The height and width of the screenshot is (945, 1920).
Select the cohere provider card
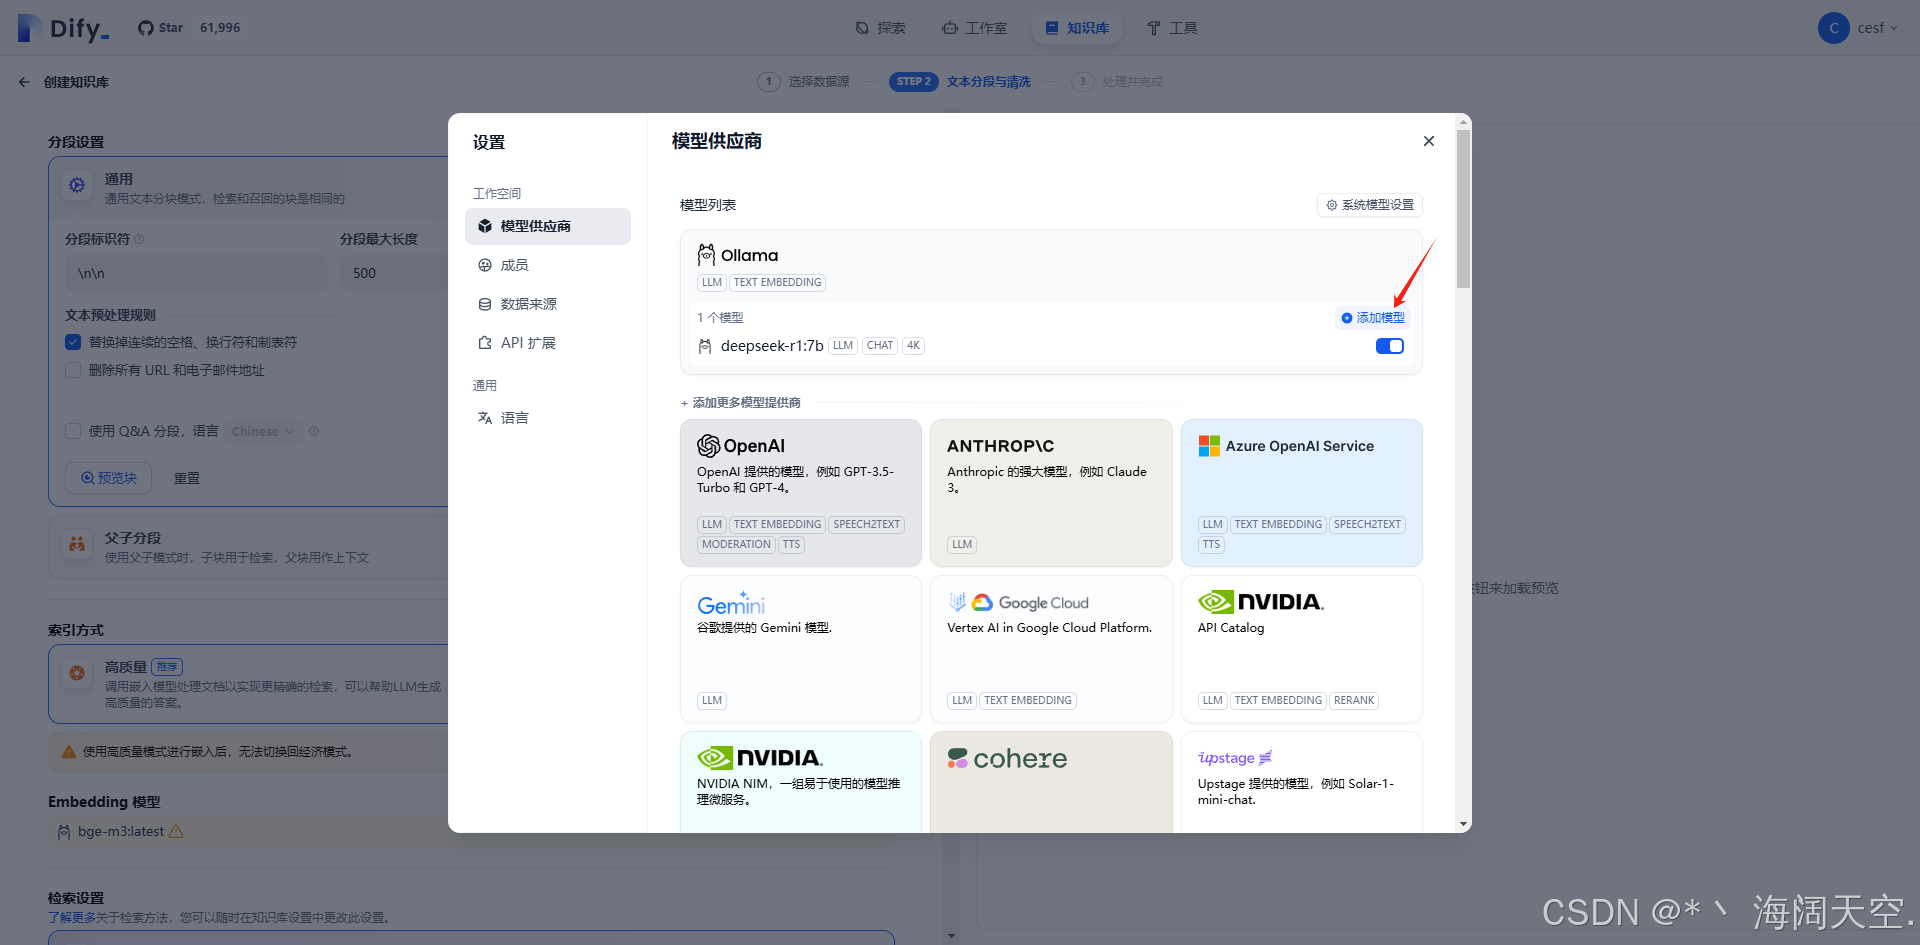(1051, 782)
